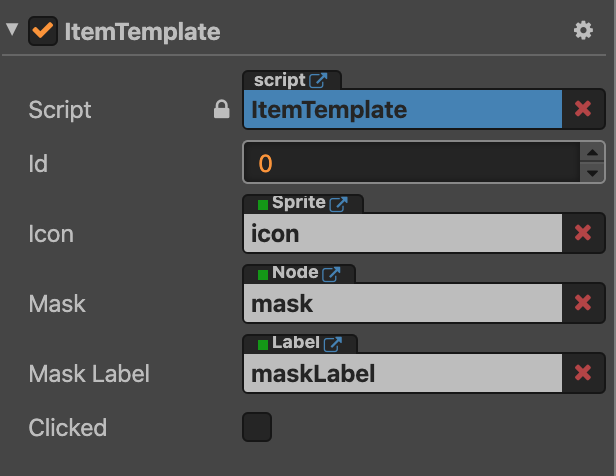This screenshot has width=616, height=476.
Task: Increase the Id value with up arrow
Action: (593, 152)
